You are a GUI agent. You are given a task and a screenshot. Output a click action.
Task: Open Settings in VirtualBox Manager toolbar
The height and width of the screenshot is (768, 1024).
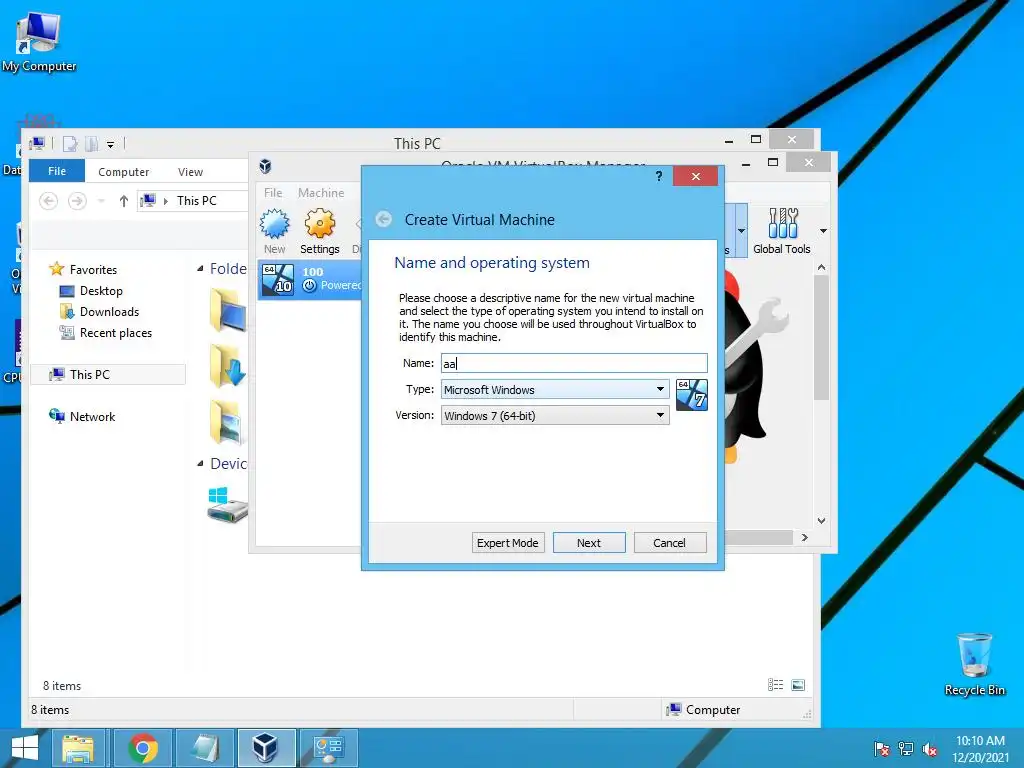319,231
